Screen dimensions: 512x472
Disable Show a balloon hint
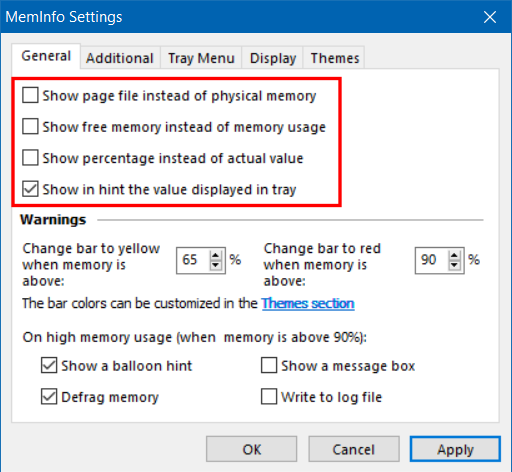click(x=49, y=365)
